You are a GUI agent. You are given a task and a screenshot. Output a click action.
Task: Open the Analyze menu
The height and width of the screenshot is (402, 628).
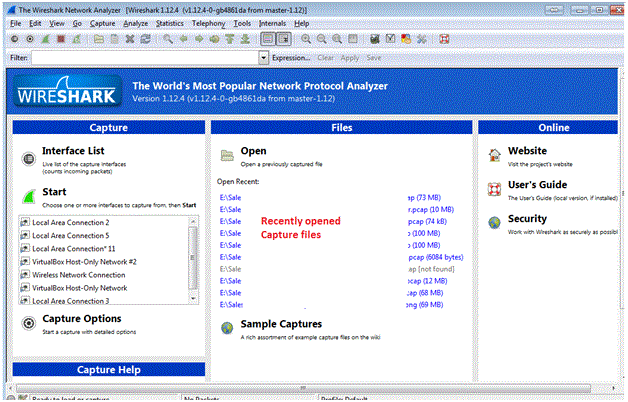coord(136,24)
